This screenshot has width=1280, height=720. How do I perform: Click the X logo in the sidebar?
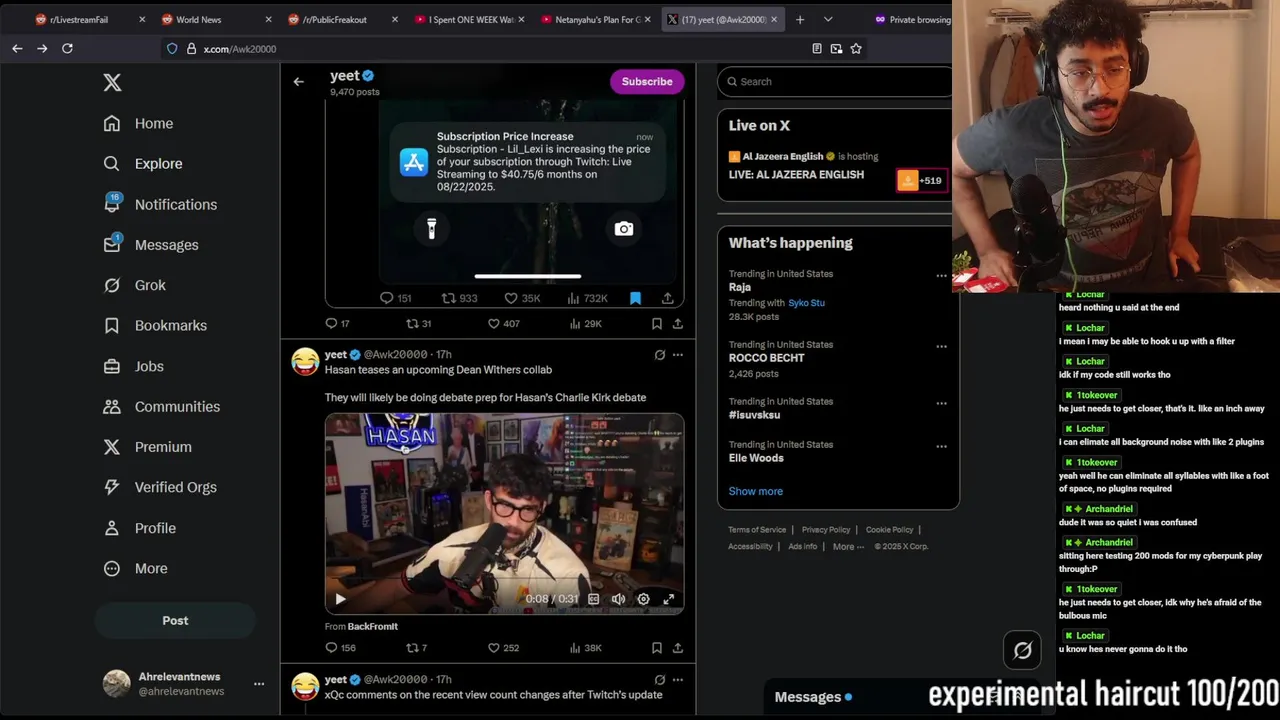[112, 83]
